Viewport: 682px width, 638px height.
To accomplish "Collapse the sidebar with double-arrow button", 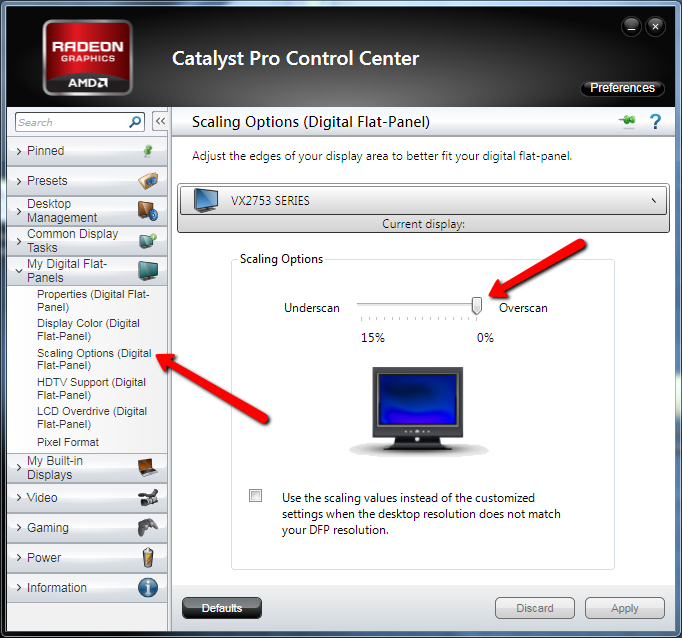I will 159,122.
